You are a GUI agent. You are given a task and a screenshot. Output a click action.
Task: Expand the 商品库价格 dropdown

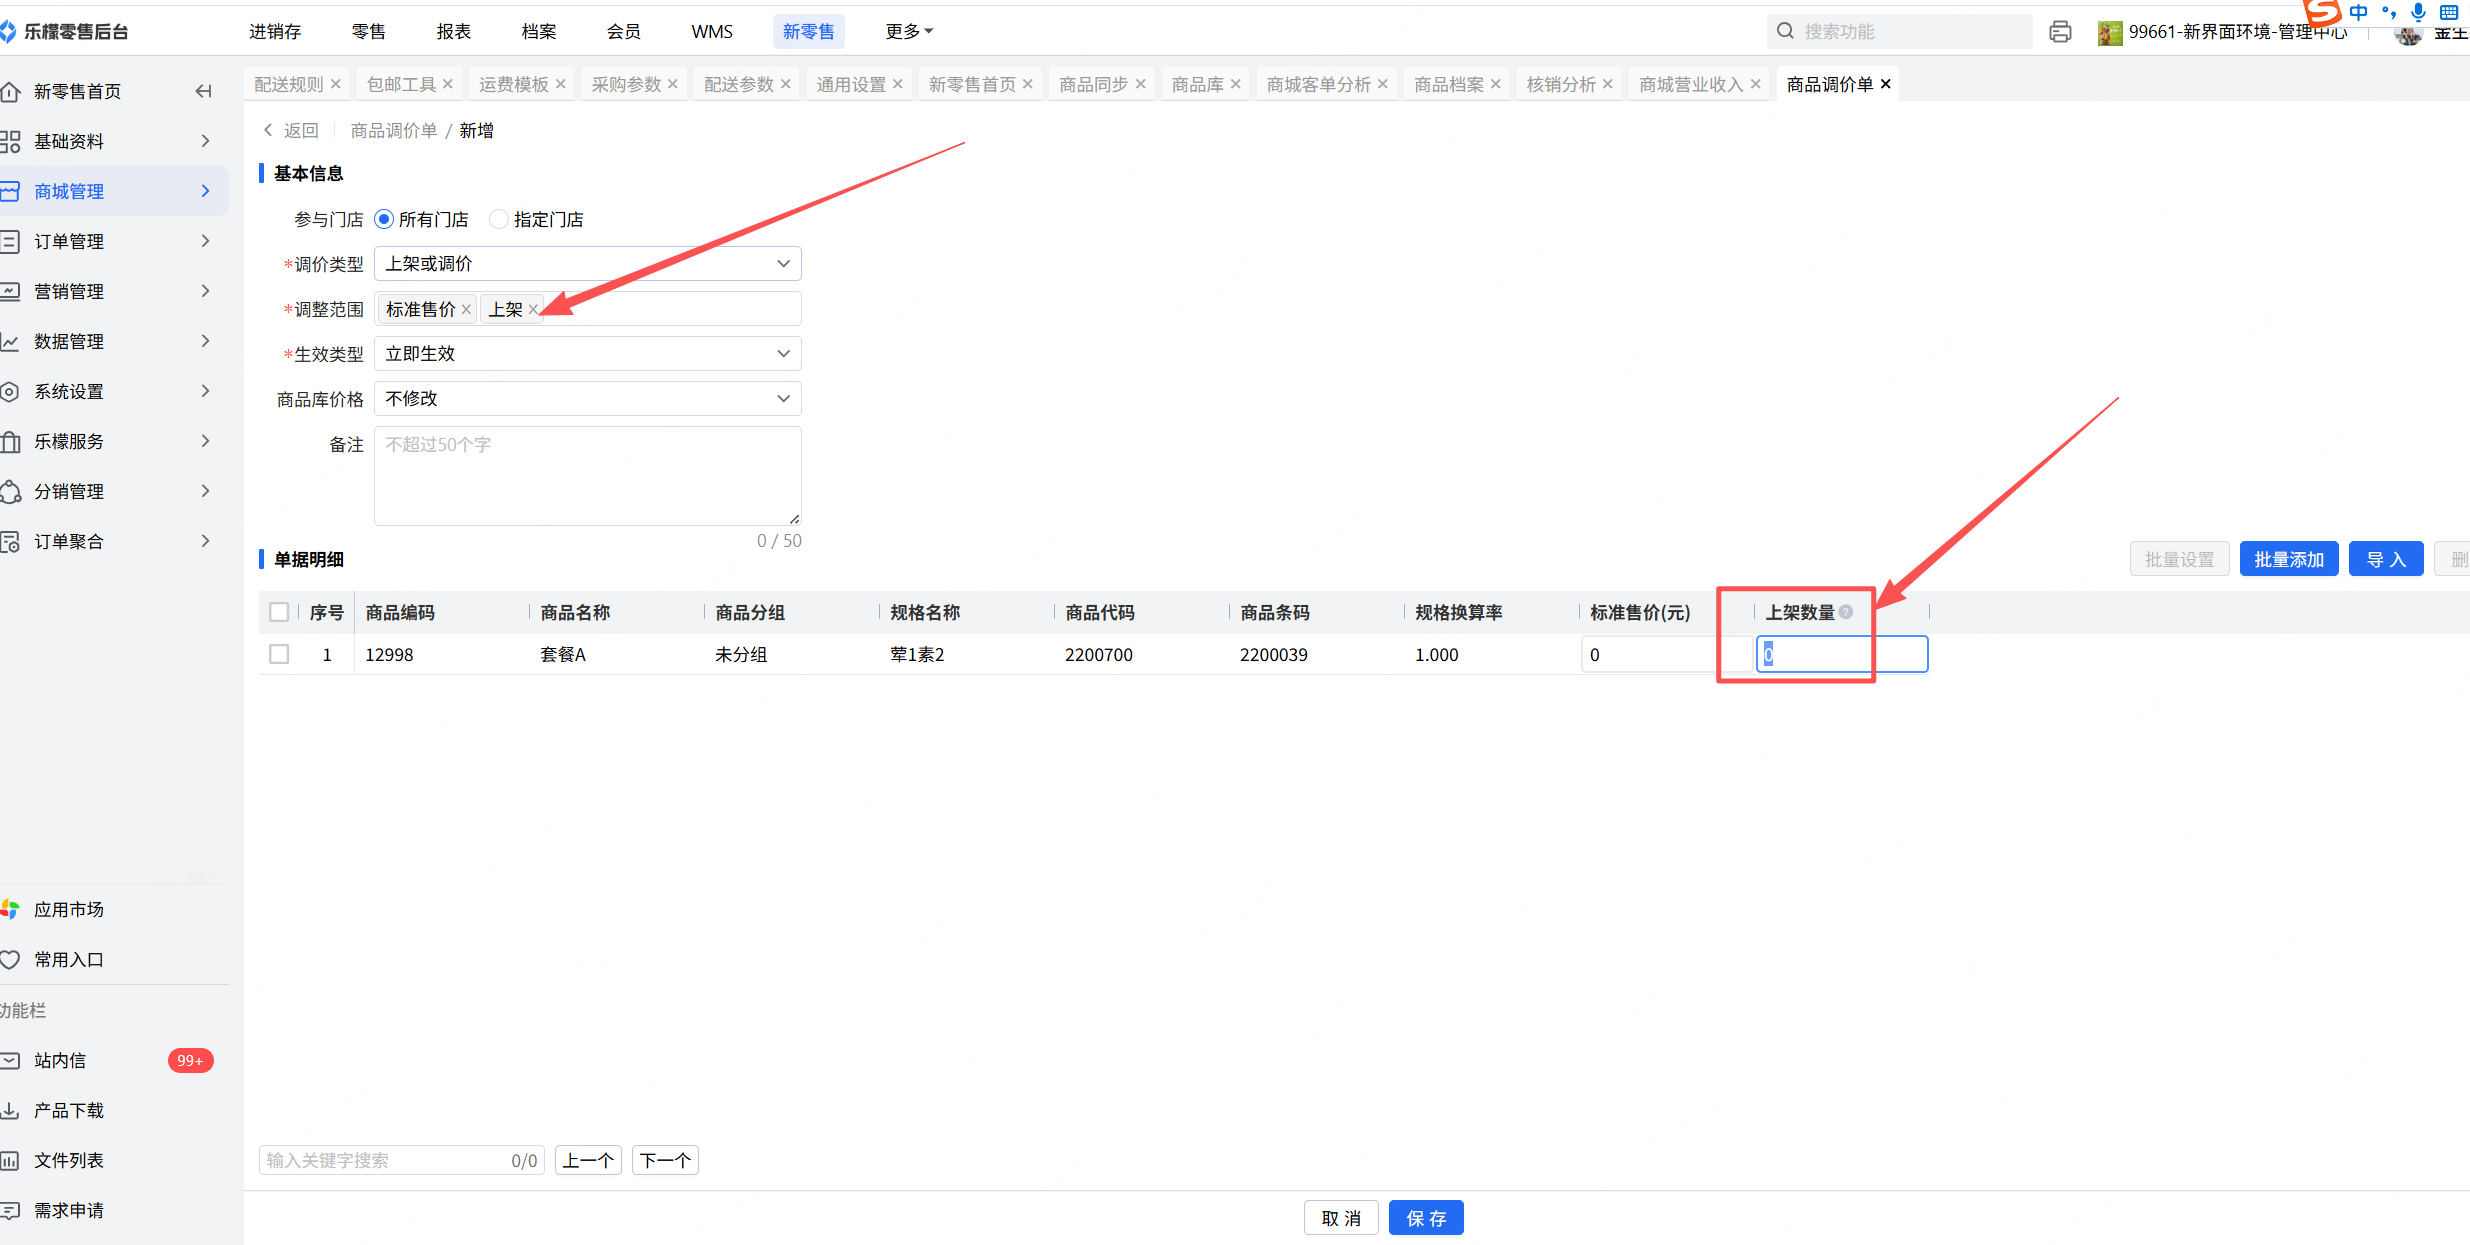pos(587,399)
